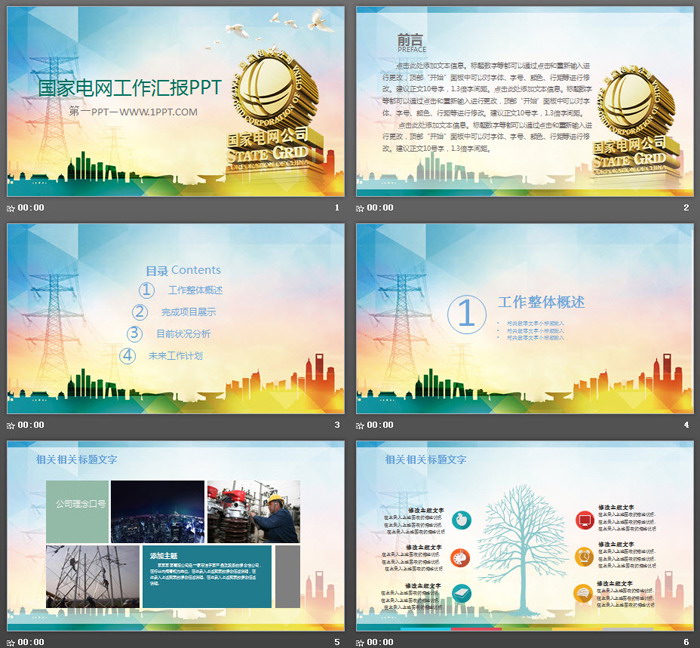Click the red computer monitor icon
Viewport: 700px width, 648px height.
(x=584, y=519)
